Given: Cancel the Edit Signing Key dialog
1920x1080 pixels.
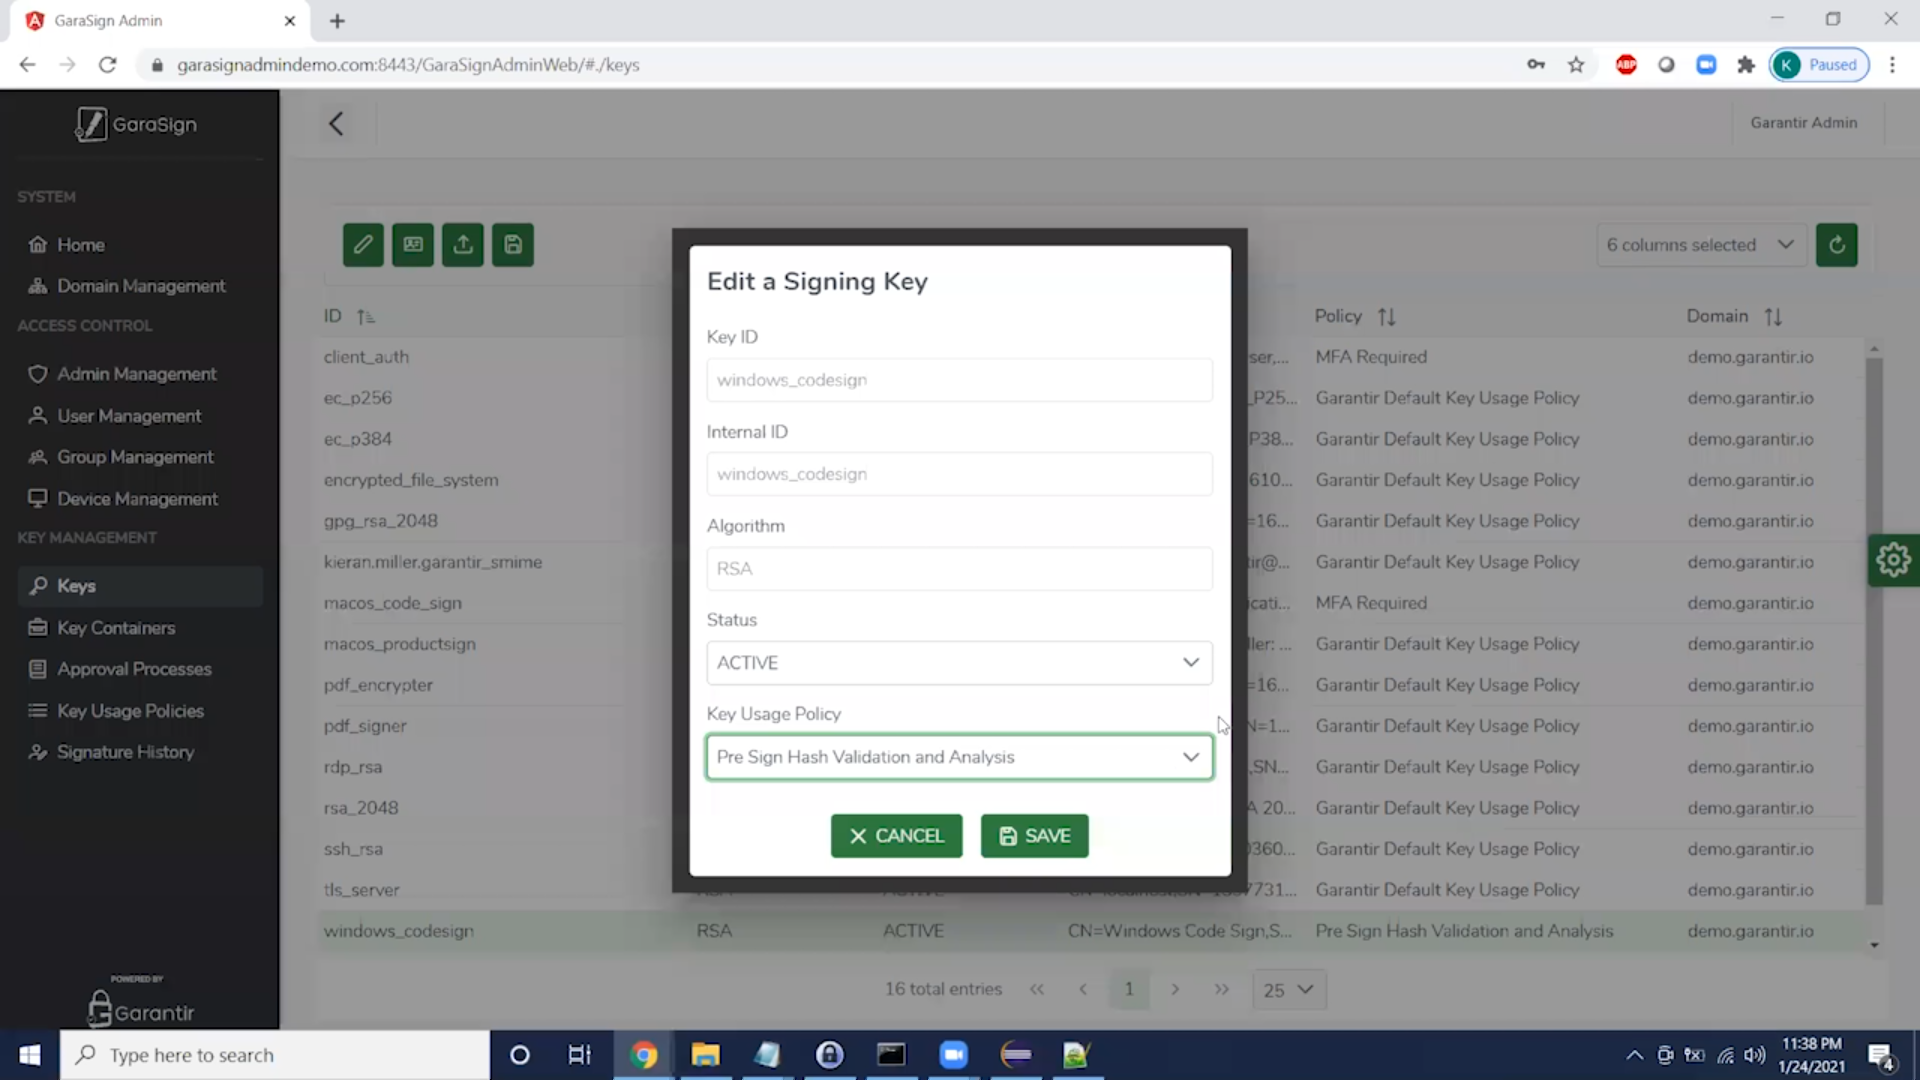Looking at the screenshot, I should pos(896,836).
